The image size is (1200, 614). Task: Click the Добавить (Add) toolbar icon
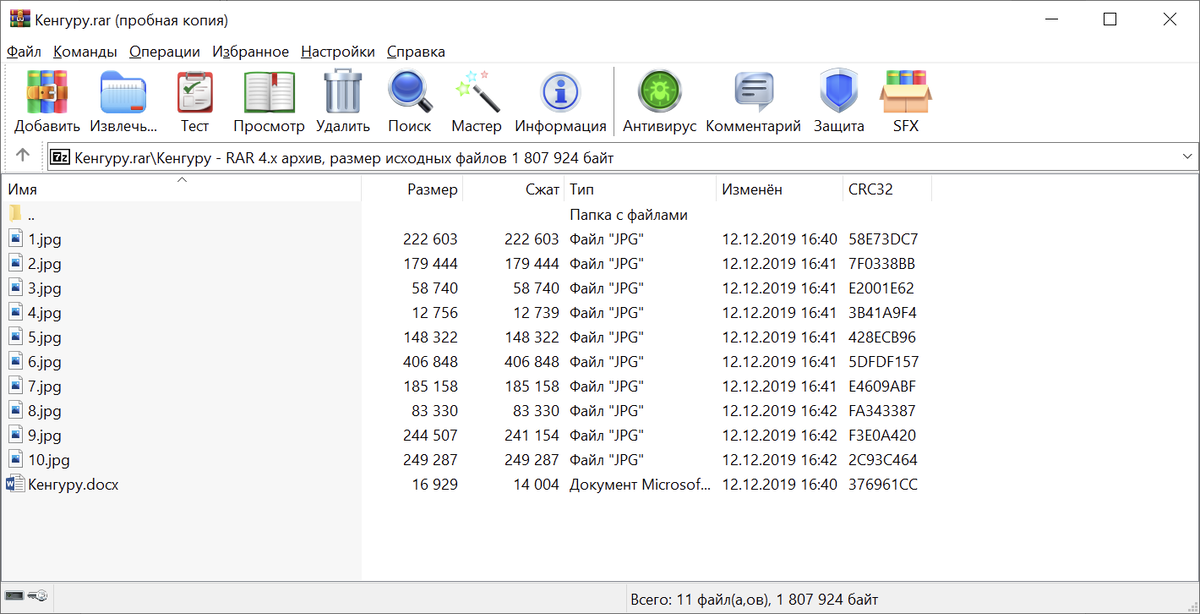(x=47, y=93)
